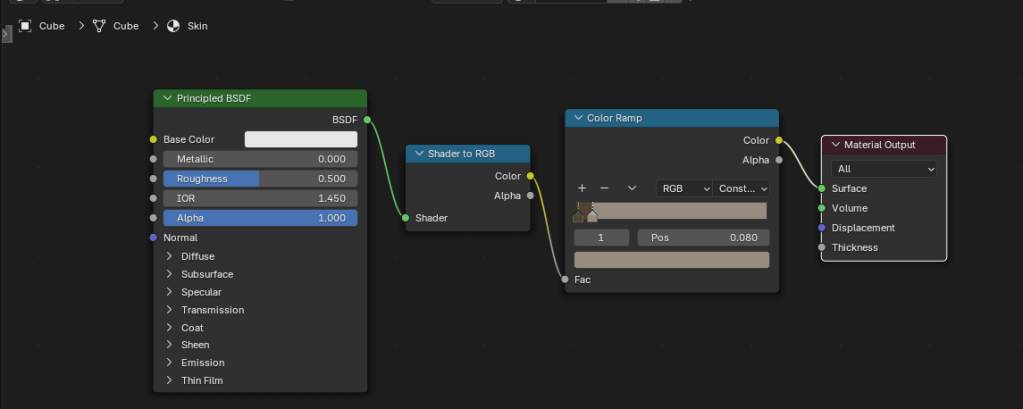The image size is (1023, 409).
Task: Collapse the Principled BSDF node
Action: tap(167, 99)
